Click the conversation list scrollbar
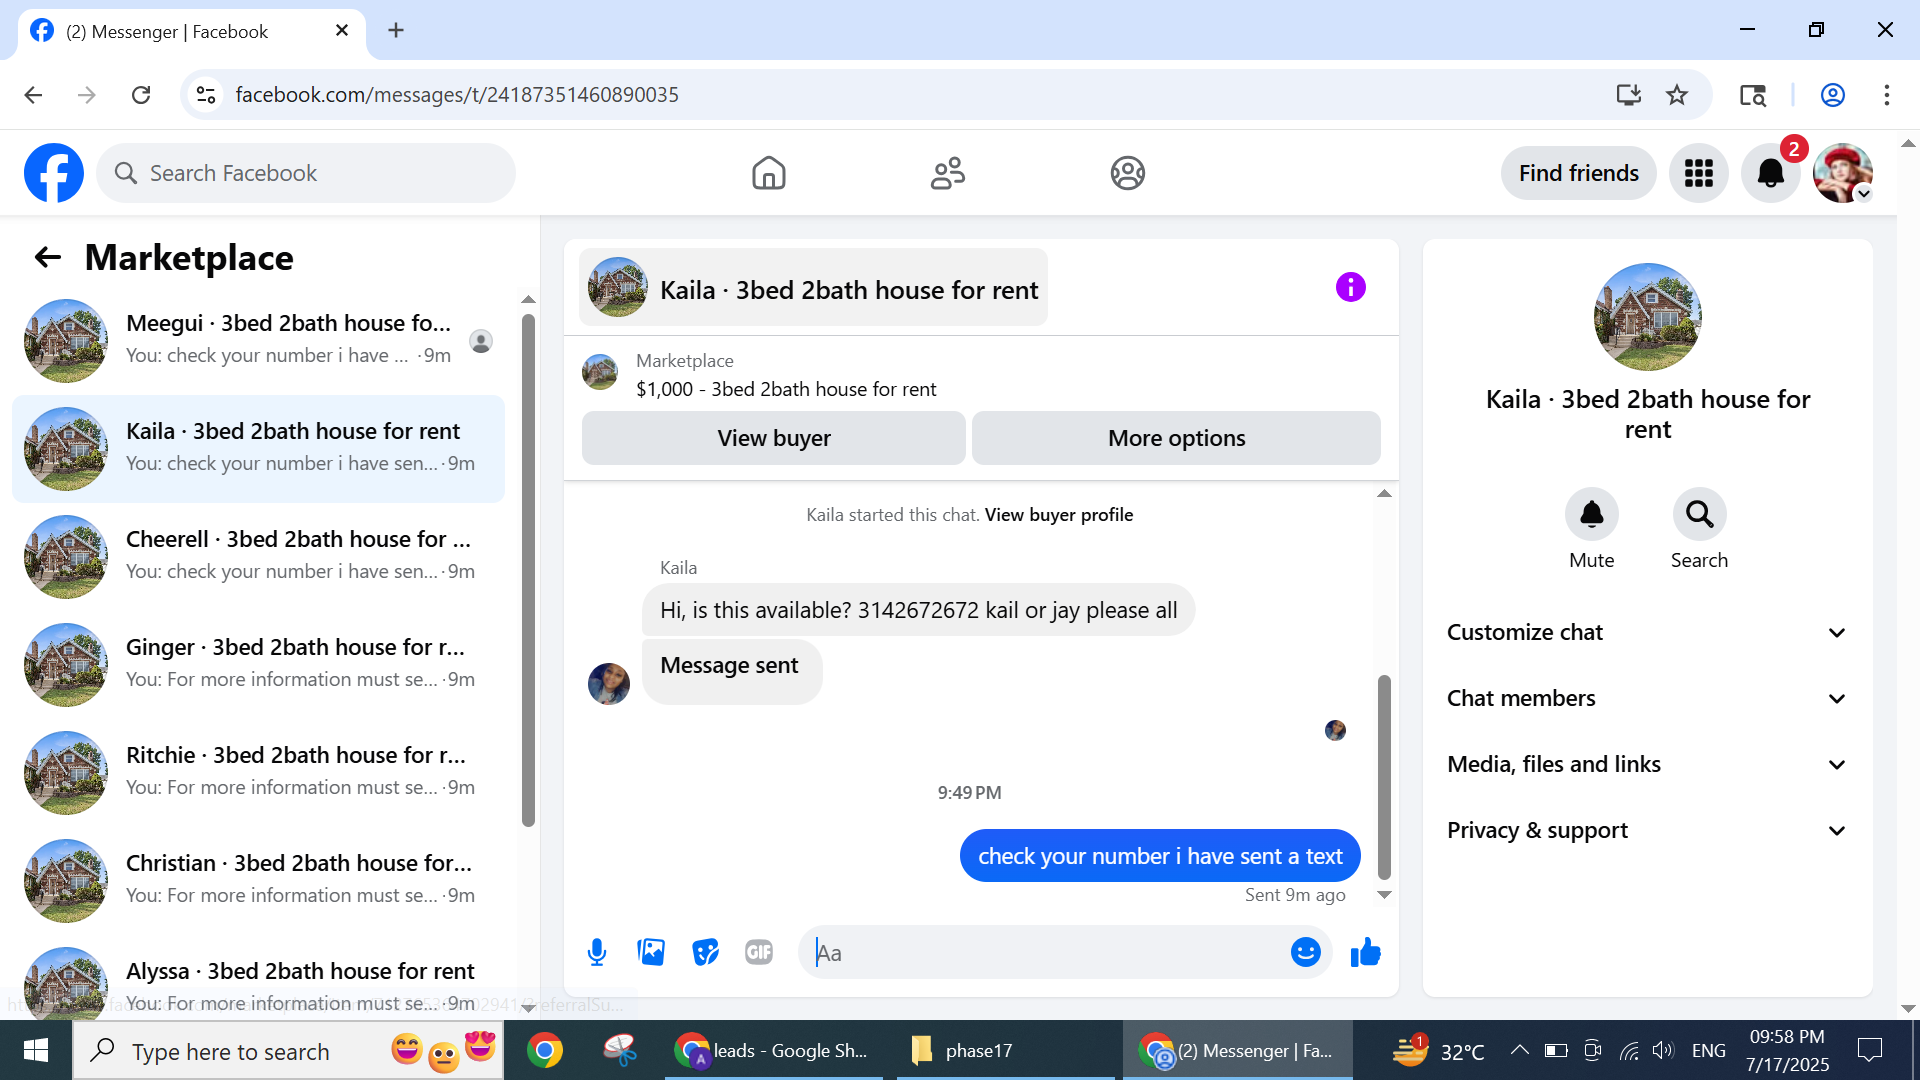Image resolution: width=1920 pixels, height=1080 pixels. click(x=528, y=570)
